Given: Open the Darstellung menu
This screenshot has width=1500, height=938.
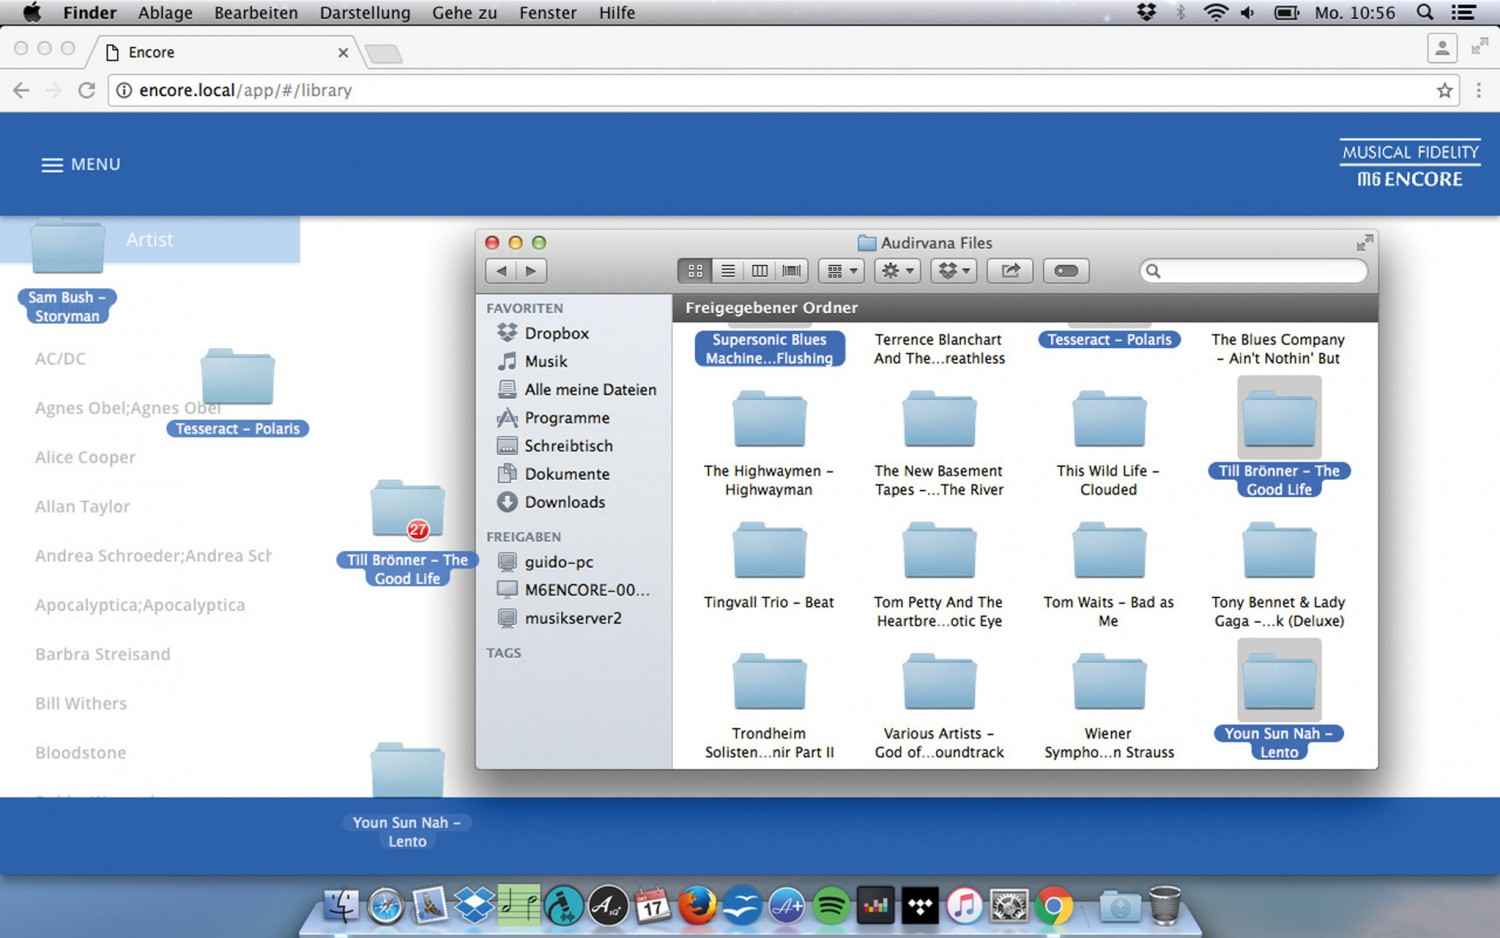Looking at the screenshot, I should [x=365, y=12].
